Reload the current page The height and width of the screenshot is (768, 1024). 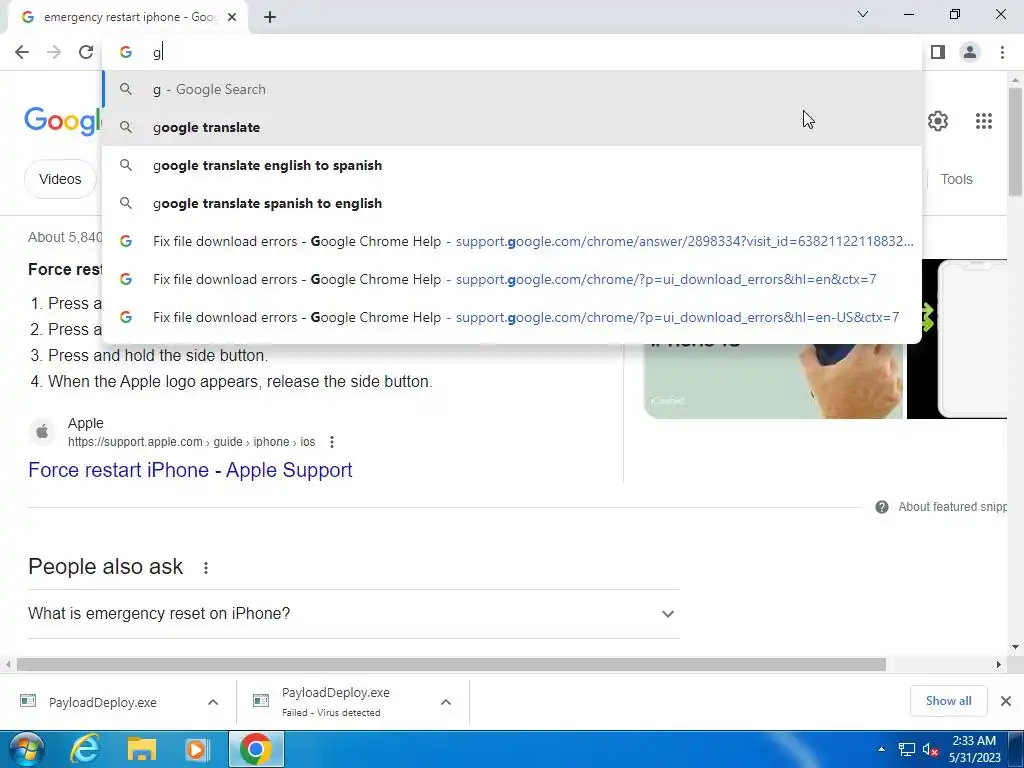pyautogui.click(x=86, y=52)
